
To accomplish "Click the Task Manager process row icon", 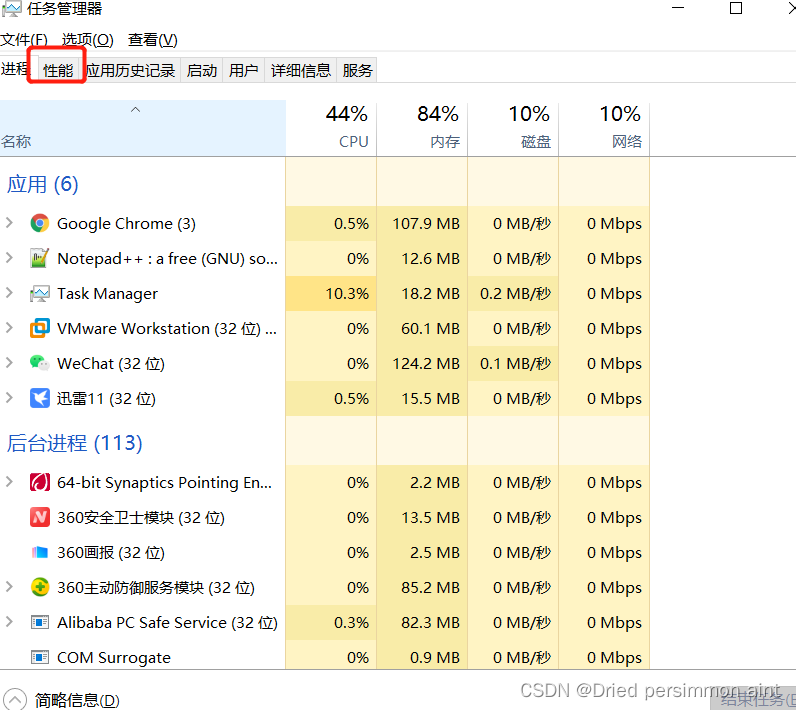I will point(40,293).
